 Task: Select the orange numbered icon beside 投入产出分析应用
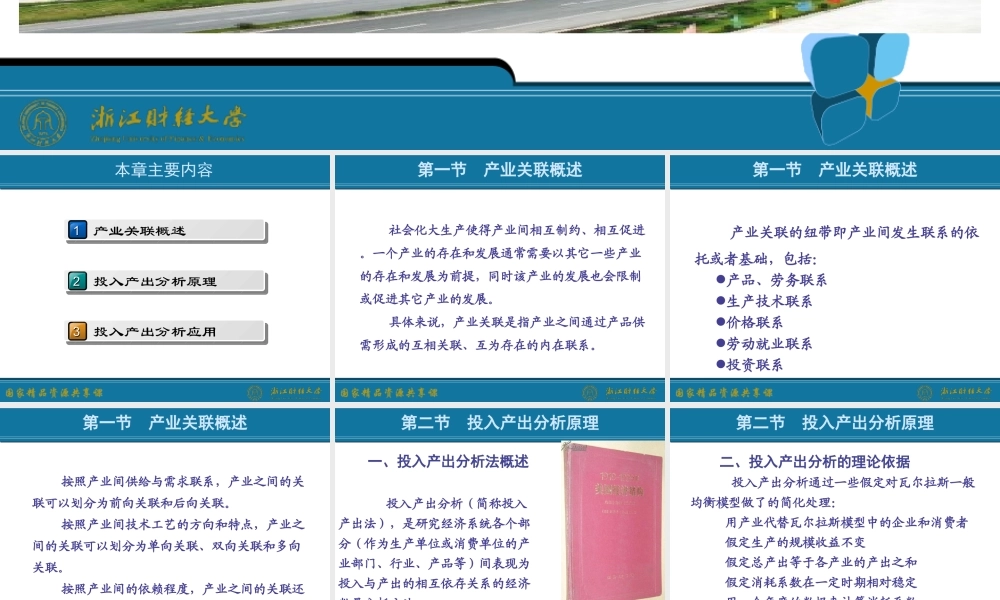tap(75, 331)
